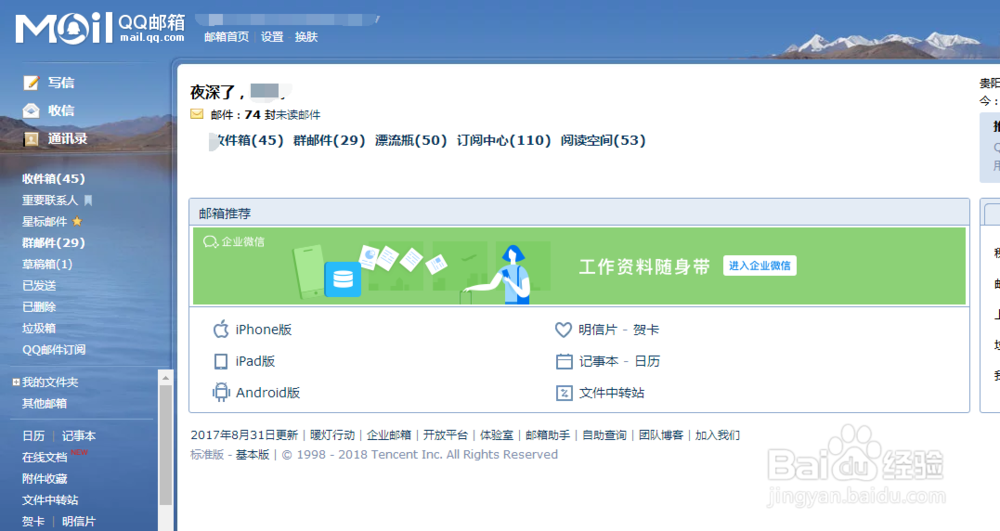Image resolution: width=1000 pixels, height=531 pixels.
Task: Click 写信 to compose mail
Action: 61,83
